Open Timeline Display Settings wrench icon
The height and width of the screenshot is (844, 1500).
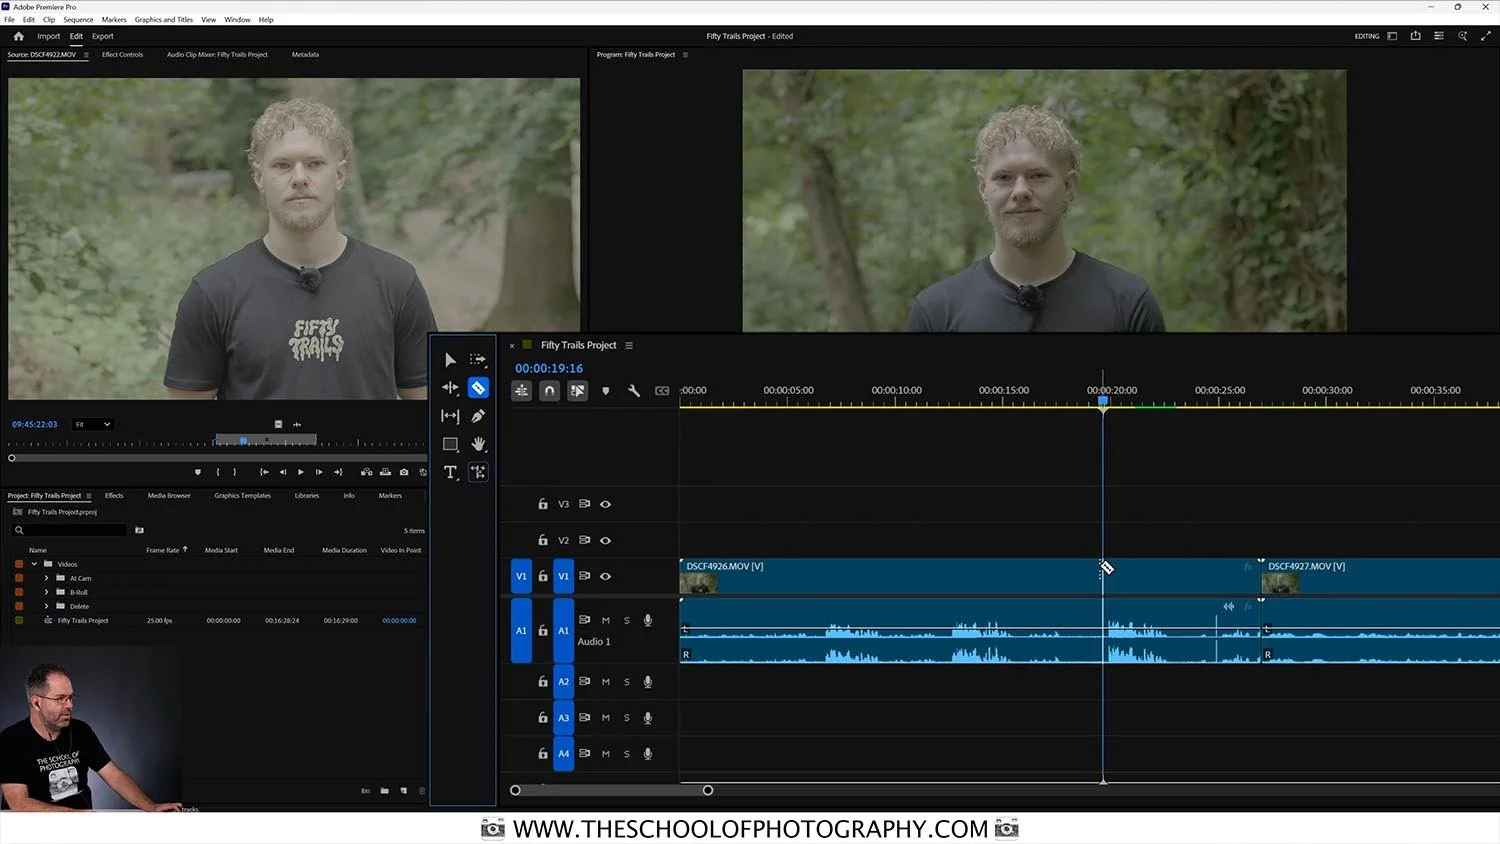coord(633,390)
